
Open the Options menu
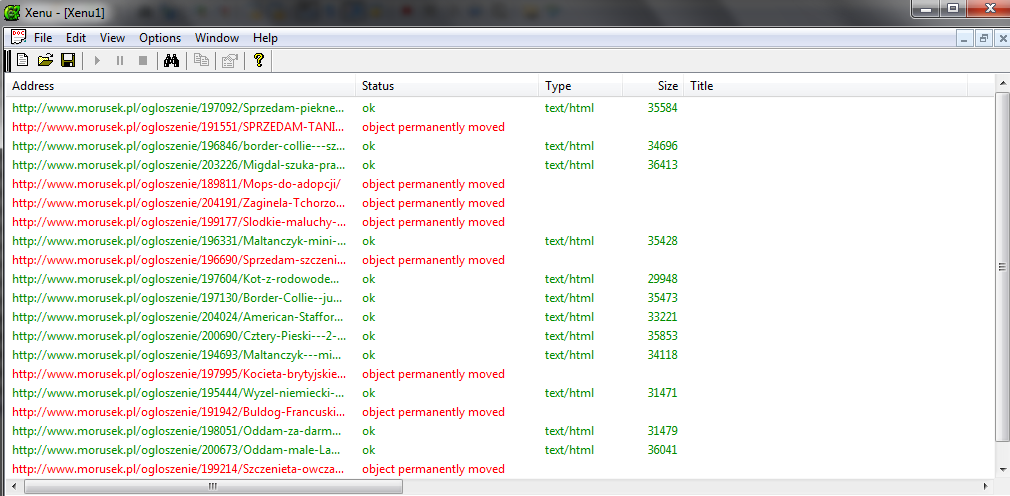(x=160, y=38)
